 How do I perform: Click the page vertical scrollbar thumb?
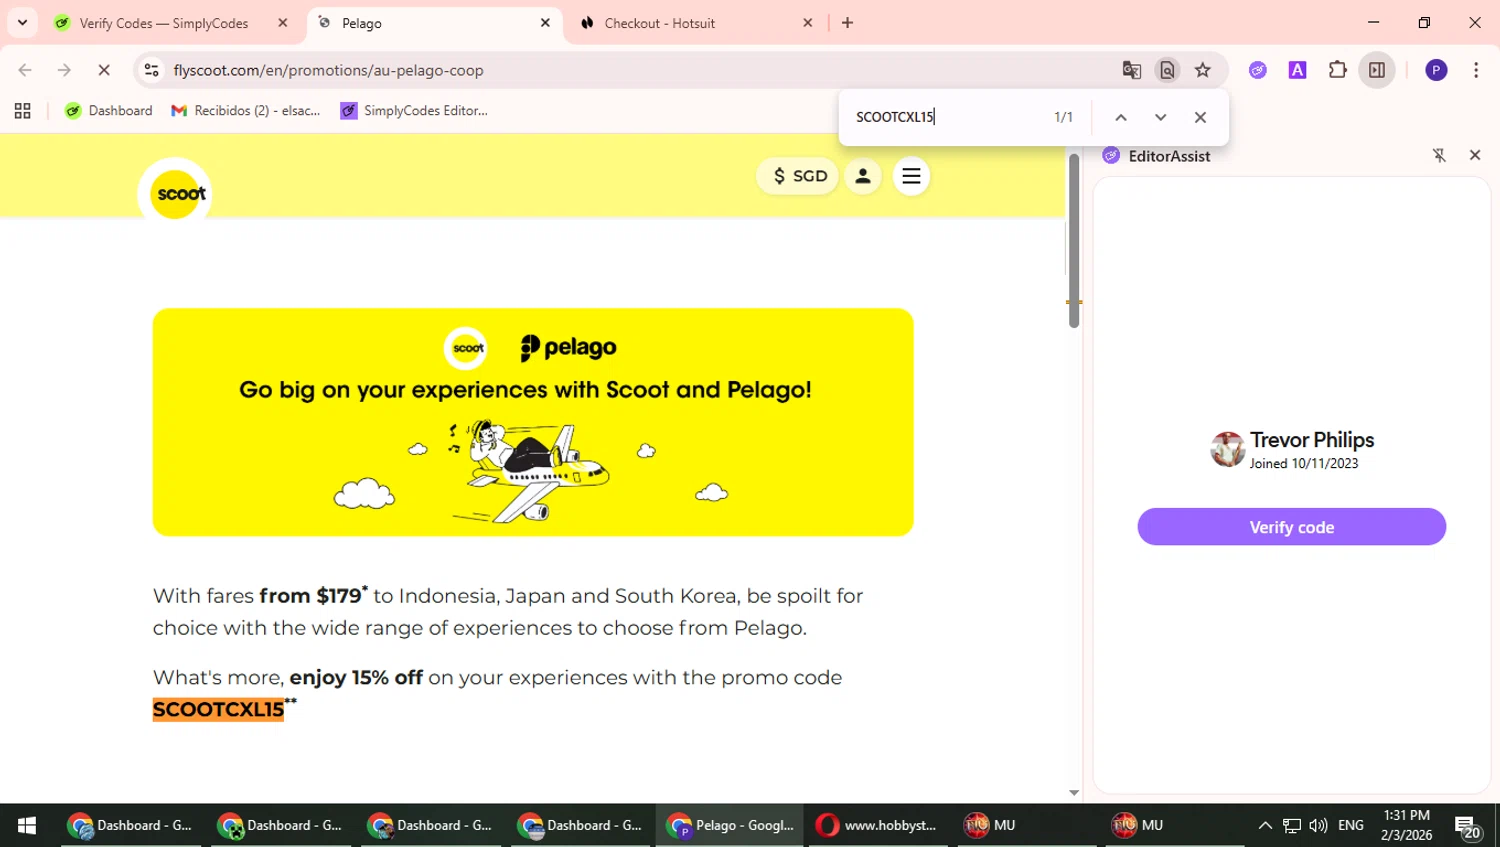pos(1074,240)
